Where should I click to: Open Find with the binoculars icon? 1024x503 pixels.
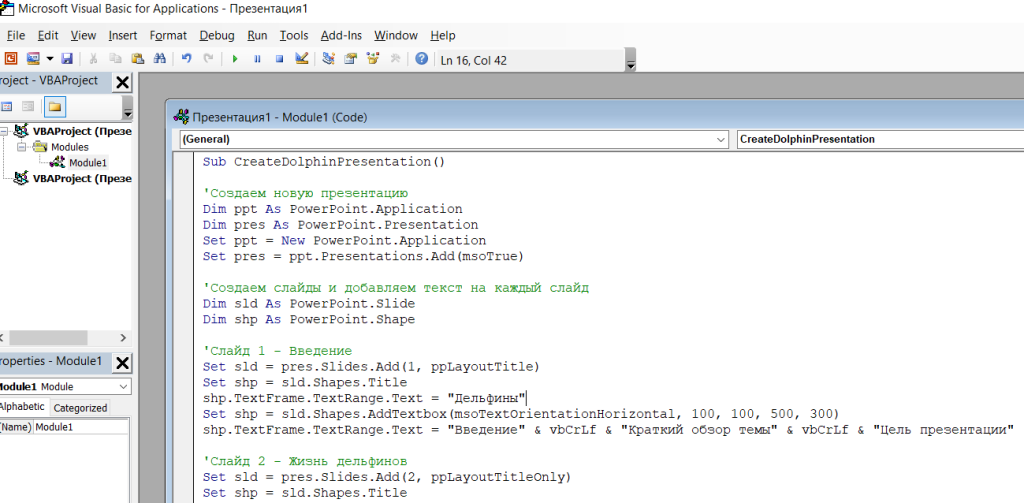pyautogui.click(x=159, y=59)
